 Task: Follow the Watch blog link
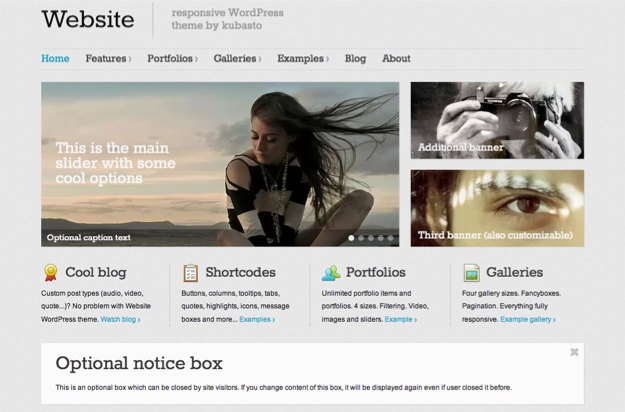[x=120, y=320]
